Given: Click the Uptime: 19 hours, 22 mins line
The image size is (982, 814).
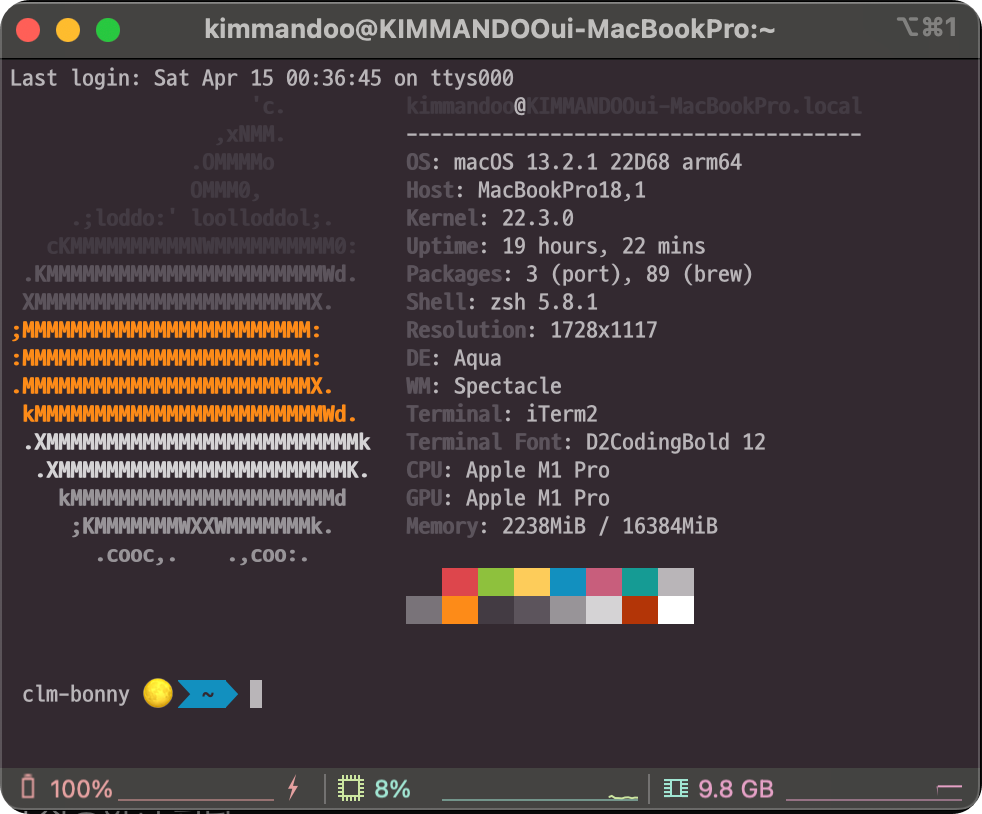Looking at the screenshot, I should [x=556, y=246].
